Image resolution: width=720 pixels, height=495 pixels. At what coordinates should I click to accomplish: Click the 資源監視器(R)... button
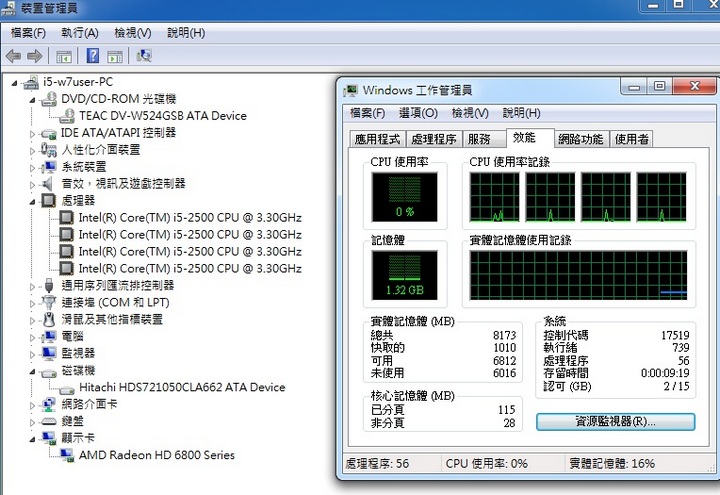pyautogui.click(x=615, y=422)
